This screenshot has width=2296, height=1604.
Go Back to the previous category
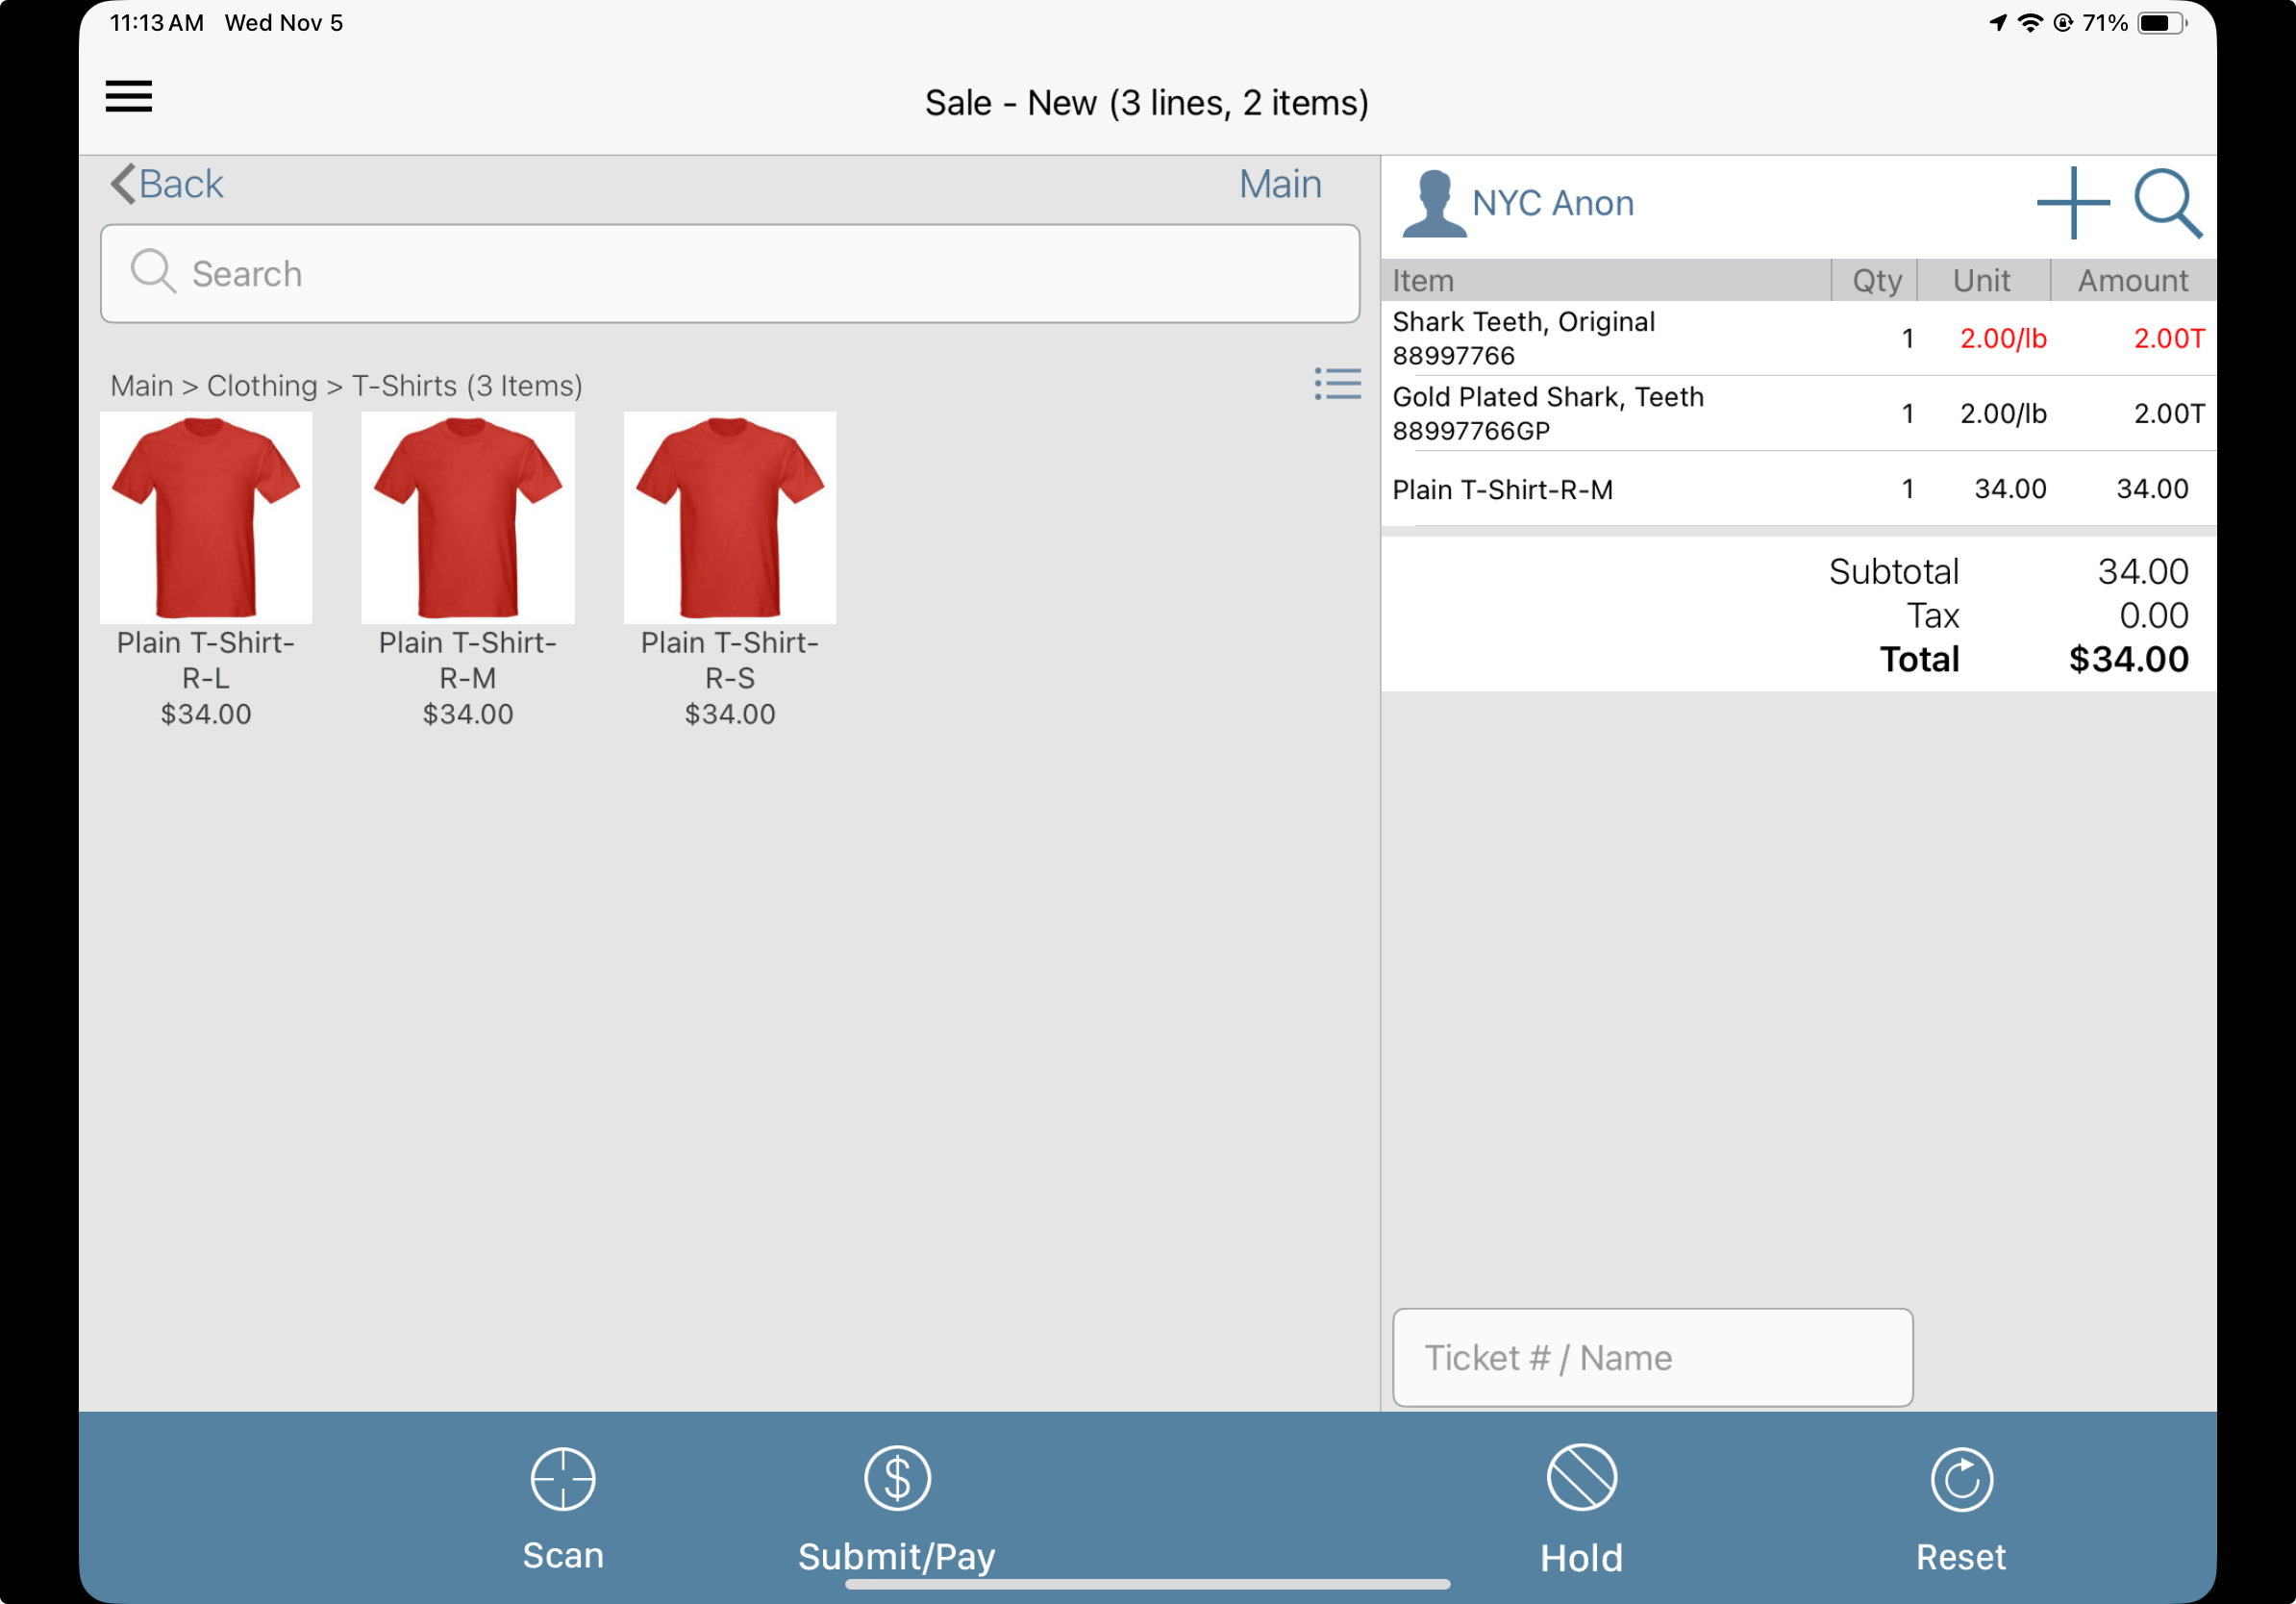coord(167,184)
